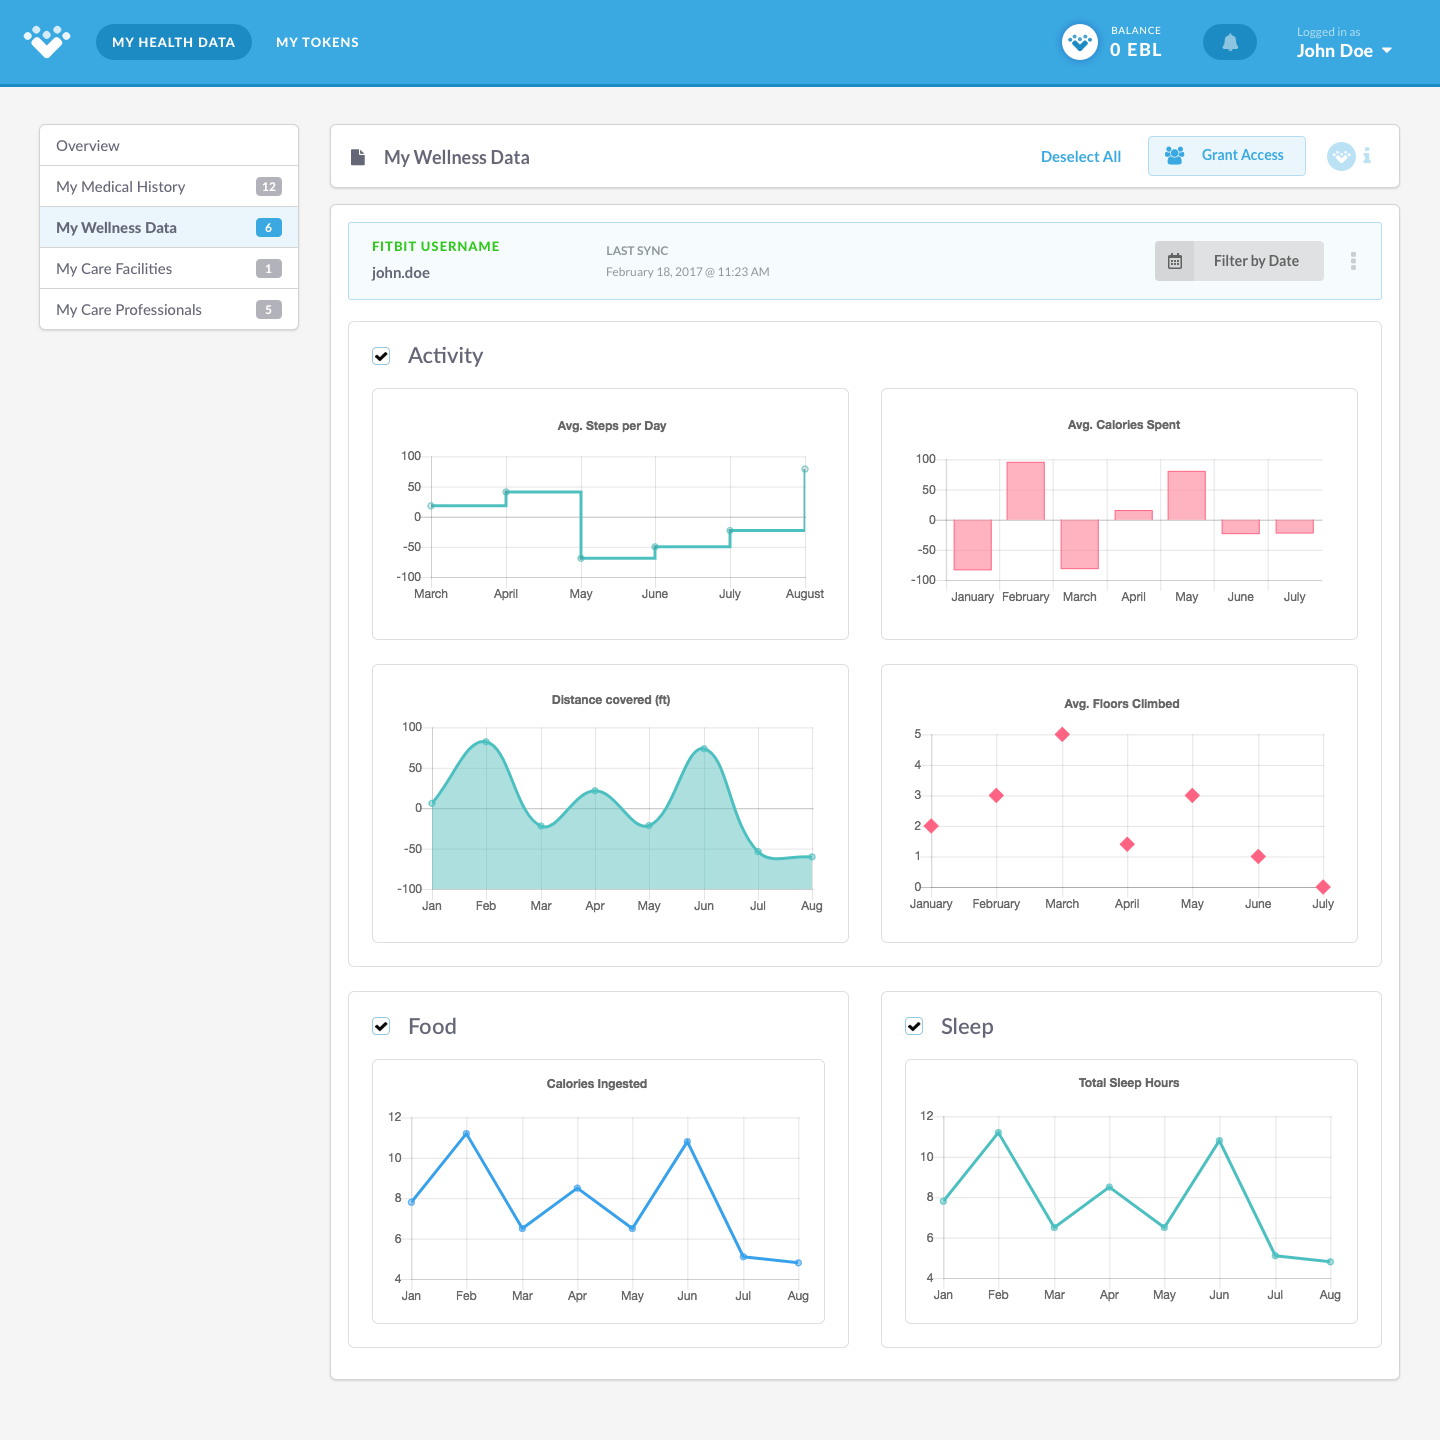
Task: Click the Jun peak point in Distance covered chart
Action: pyautogui.click(x=704, y=748)
